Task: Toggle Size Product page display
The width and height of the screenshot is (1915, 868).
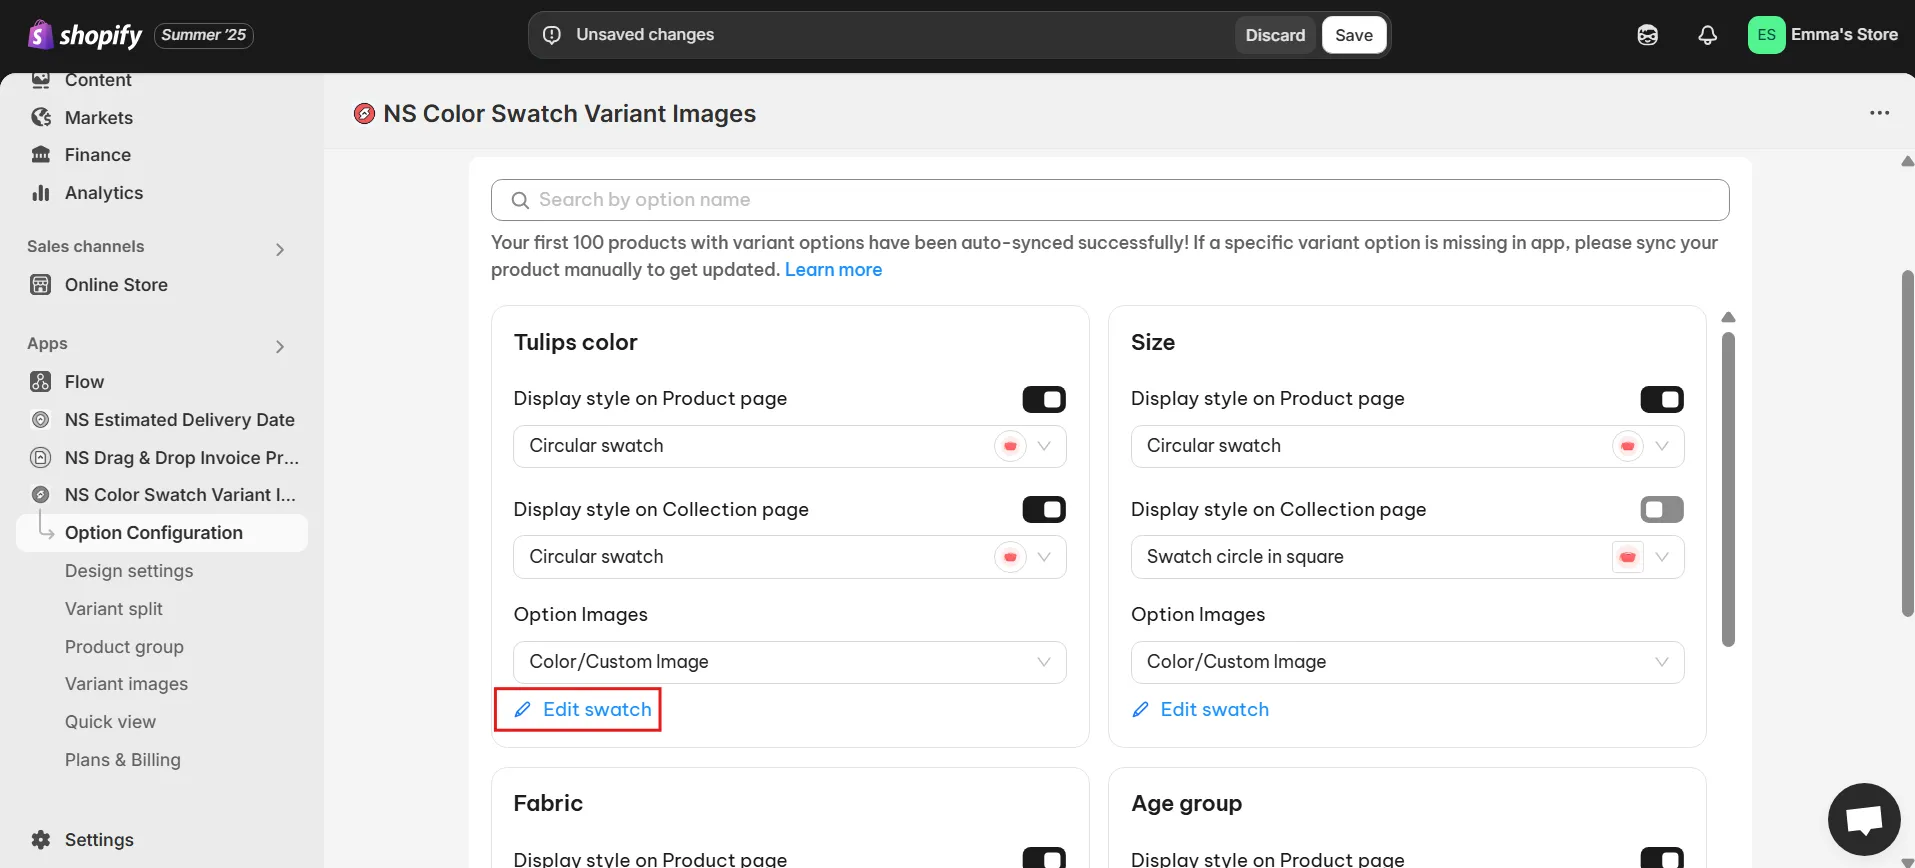Action: click(1662, 399)
